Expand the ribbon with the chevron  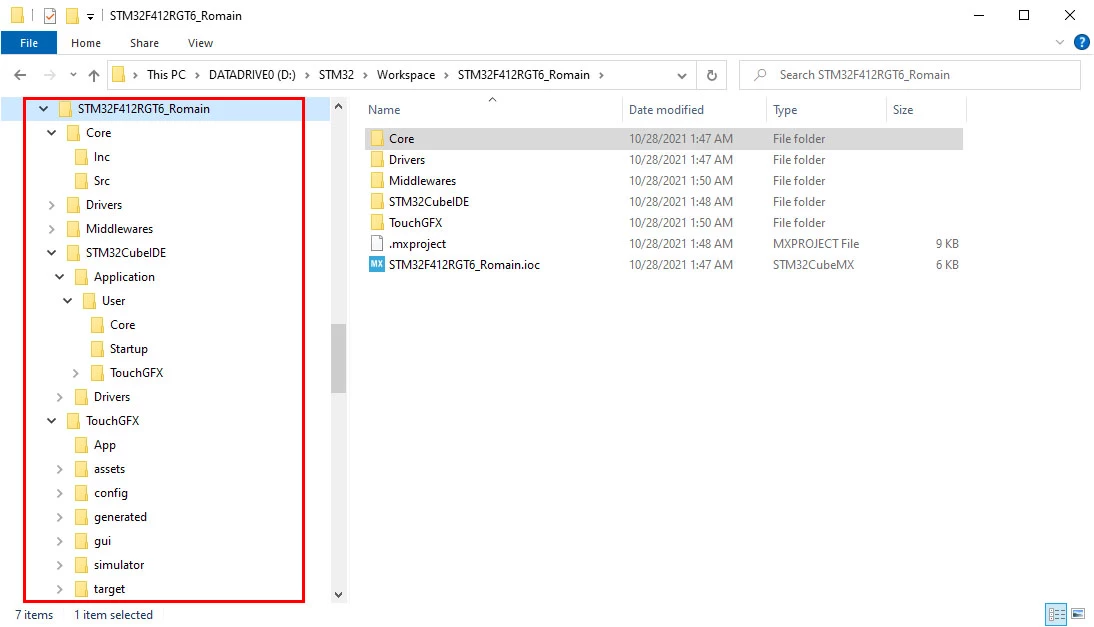coord(1060,43)
